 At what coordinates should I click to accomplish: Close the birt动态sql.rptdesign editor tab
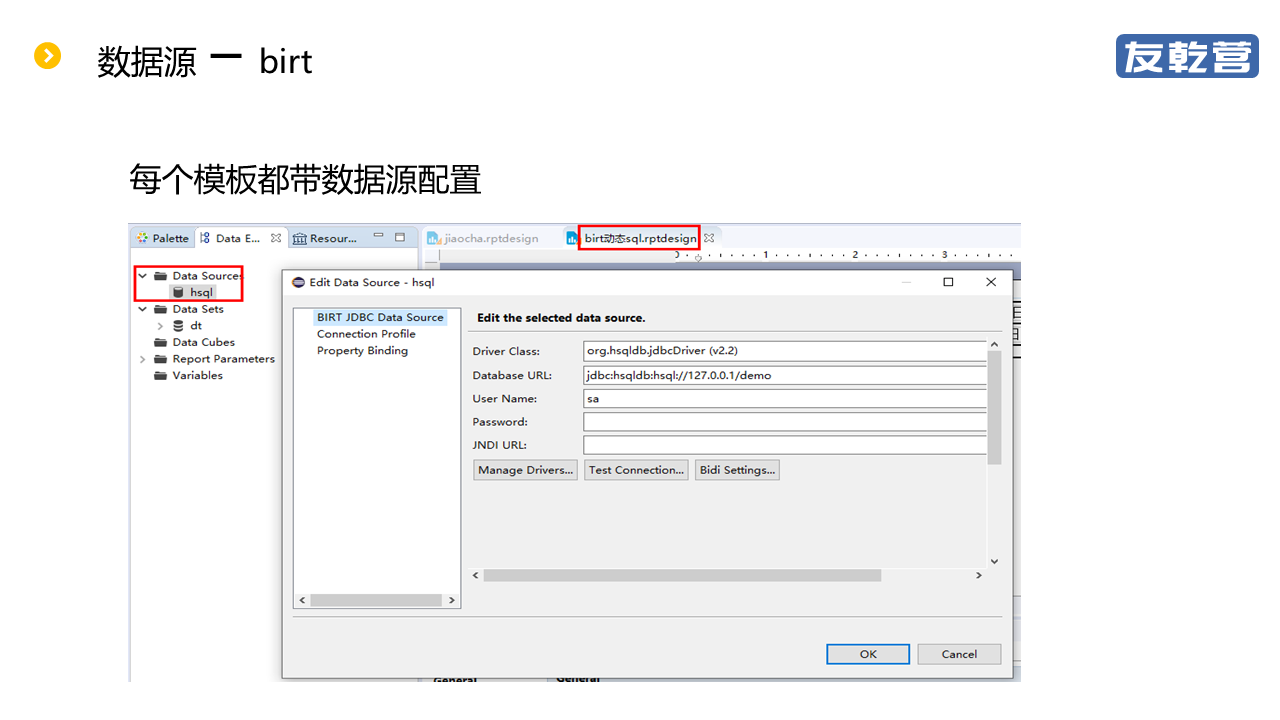tap(709, 238)
